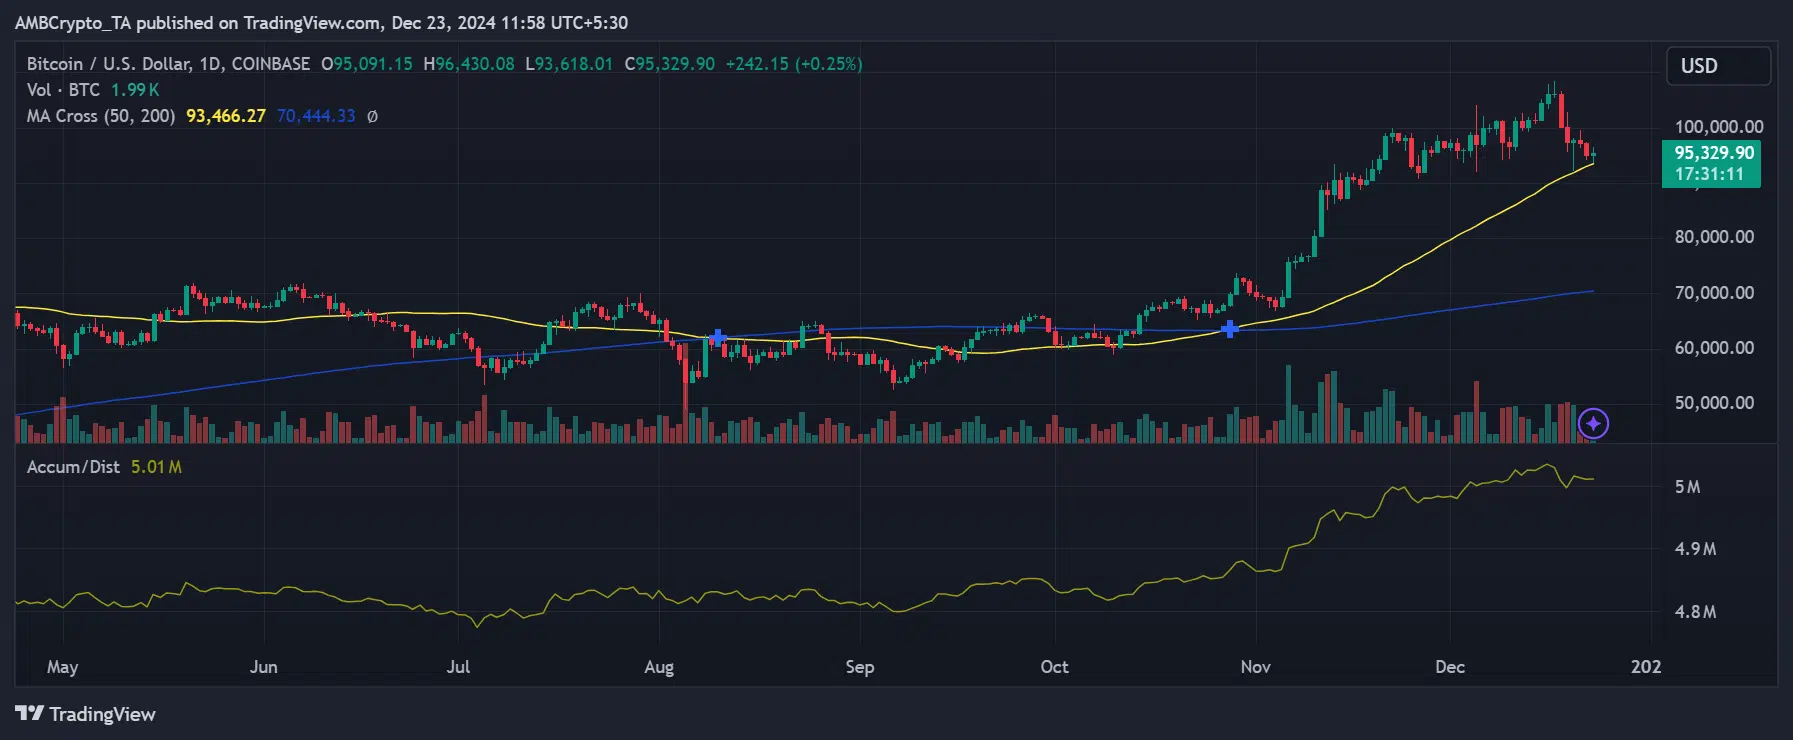Click the TradingView wordmark at bottom
Screen dimensions: 1793x740
coord(102,714)
